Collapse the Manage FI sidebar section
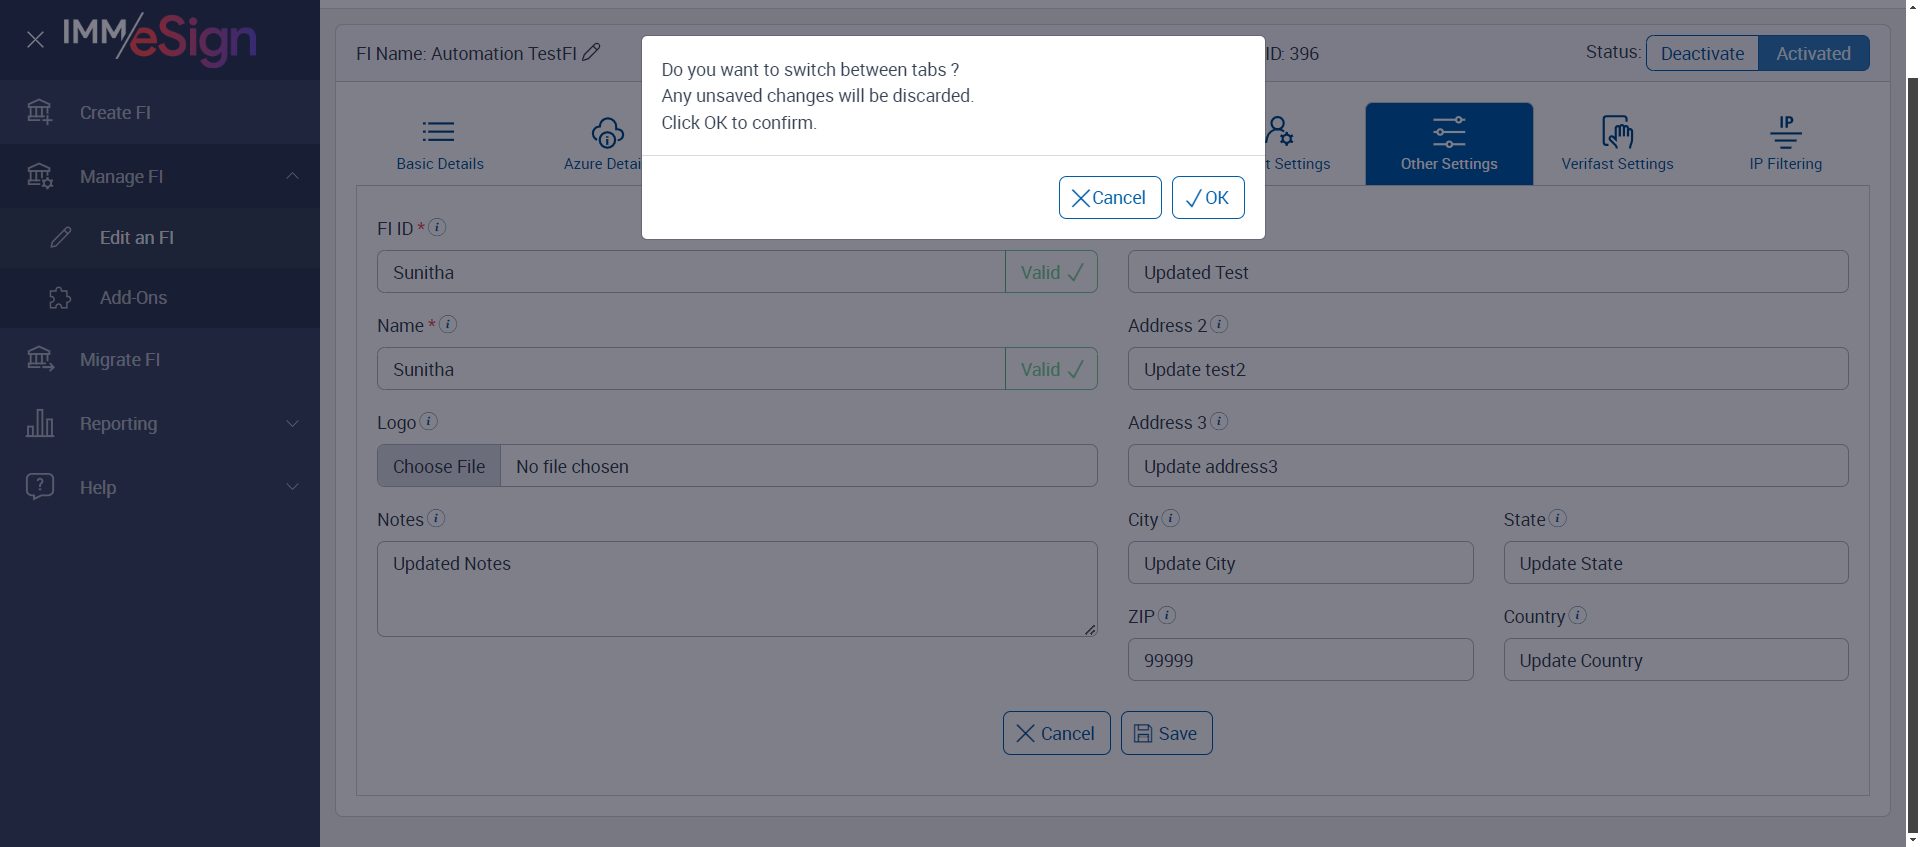 (292, 176)
